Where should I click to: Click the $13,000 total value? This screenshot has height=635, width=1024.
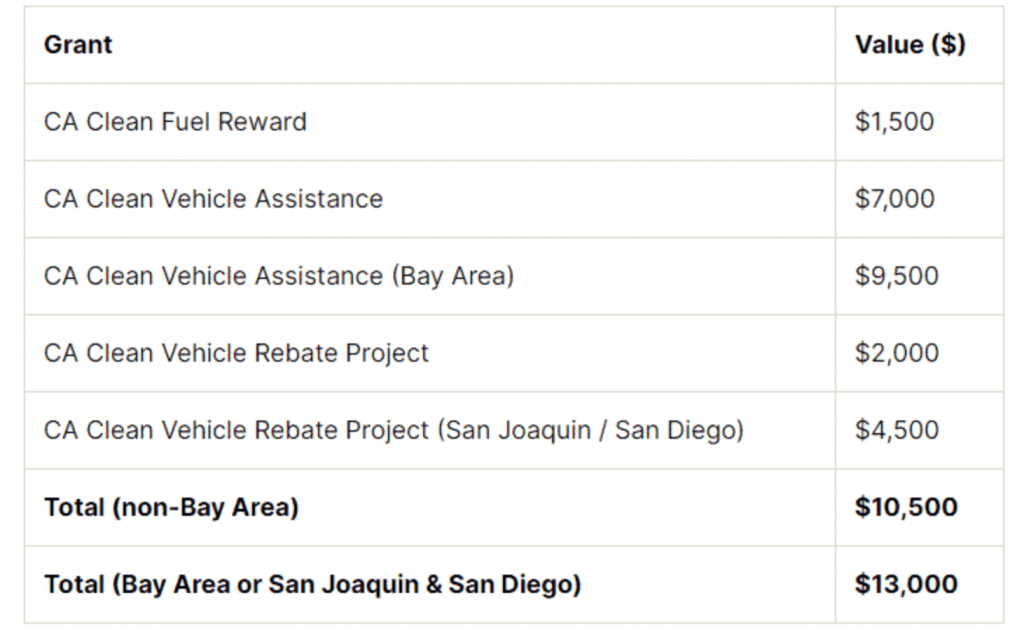pyautogui.click(x=906, y=584)
